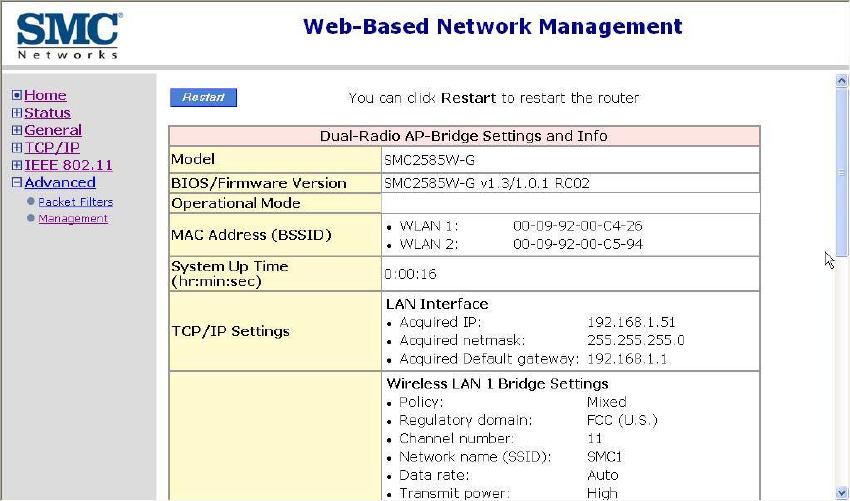Expand the TCP/IP menu node
The height and width of the screenshot is (501, 850).
point(17,147)
